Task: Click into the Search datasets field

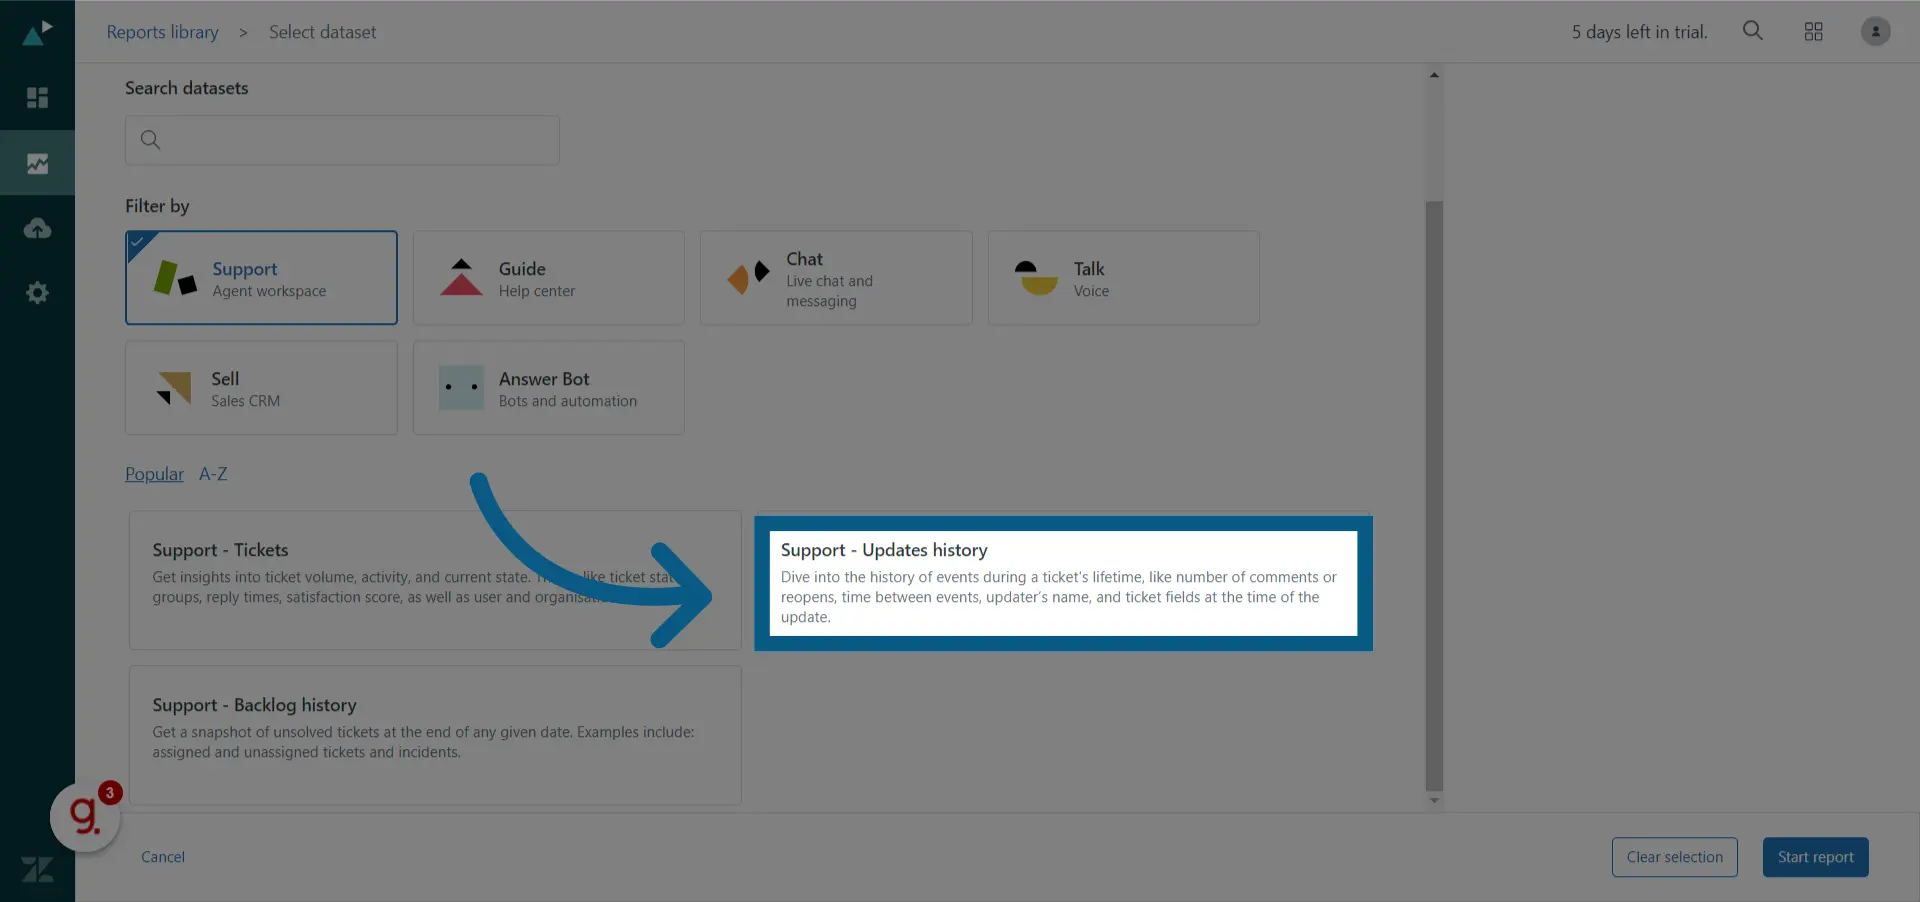Action: click(x=342, y=140)
